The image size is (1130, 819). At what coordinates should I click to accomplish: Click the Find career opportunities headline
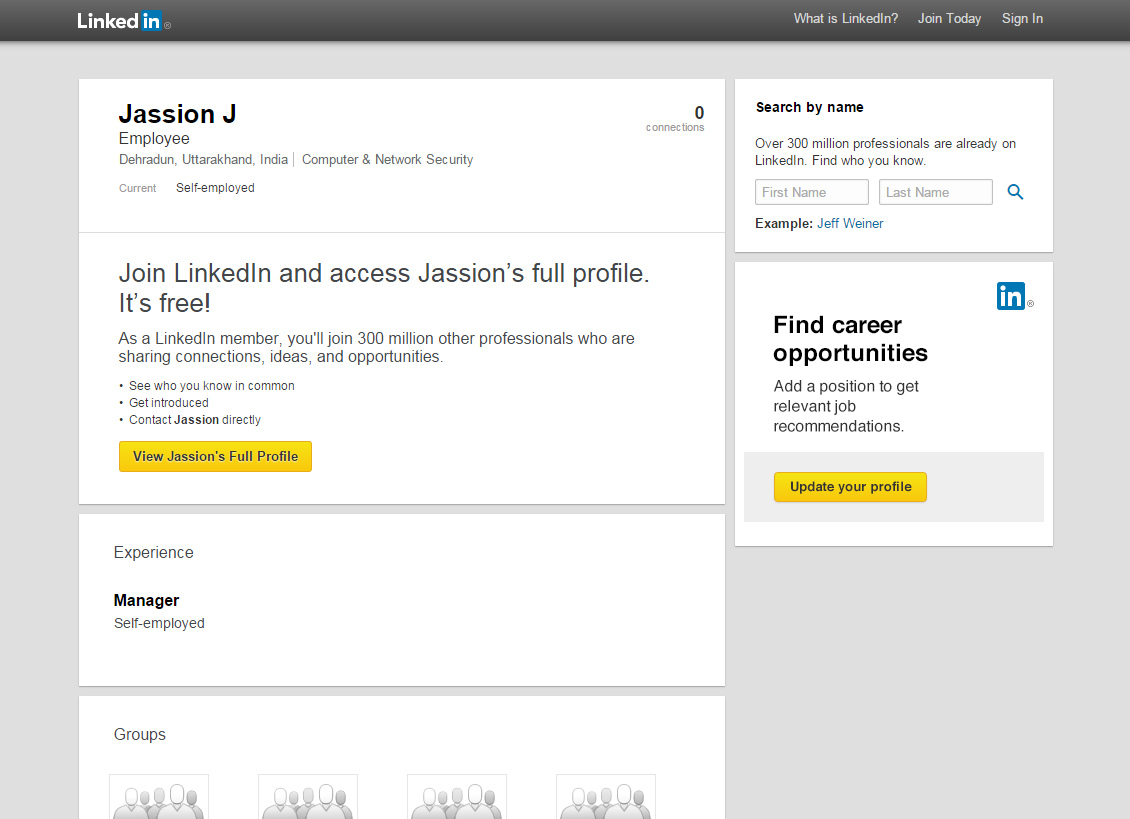(x=850, y=339)
